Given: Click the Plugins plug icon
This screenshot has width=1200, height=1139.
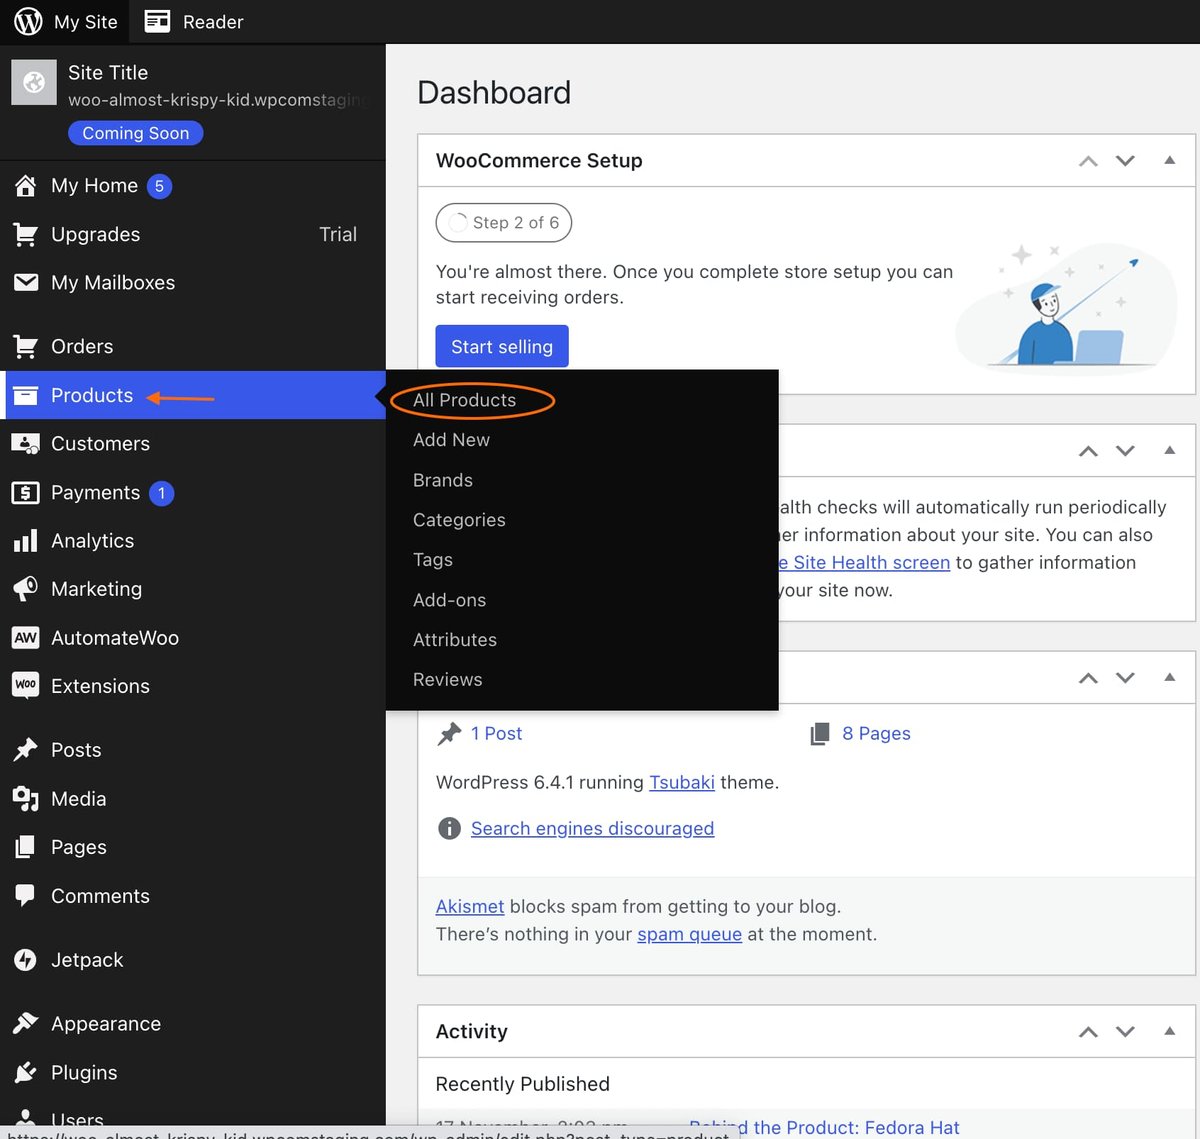Looking at the screenshot, I should click(x=27, y=1072).
